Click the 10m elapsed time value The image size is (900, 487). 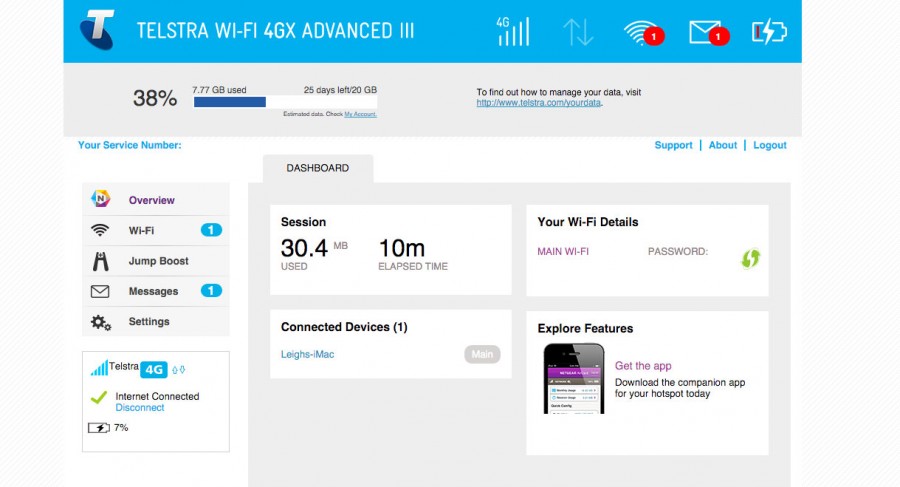click(402, 249)
